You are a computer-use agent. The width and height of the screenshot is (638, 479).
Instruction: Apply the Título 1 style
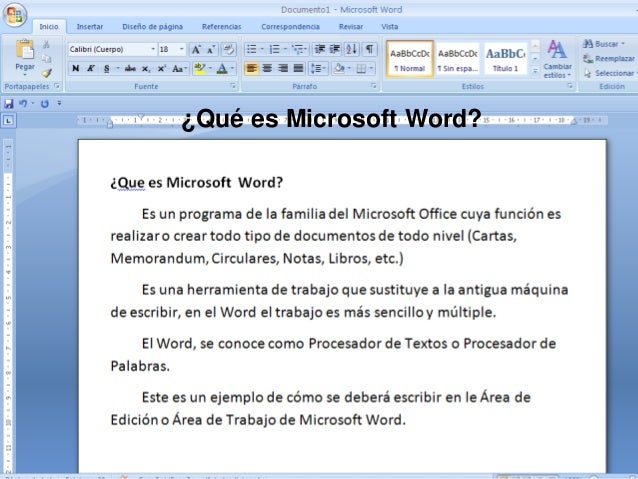(x=505, y=59)
